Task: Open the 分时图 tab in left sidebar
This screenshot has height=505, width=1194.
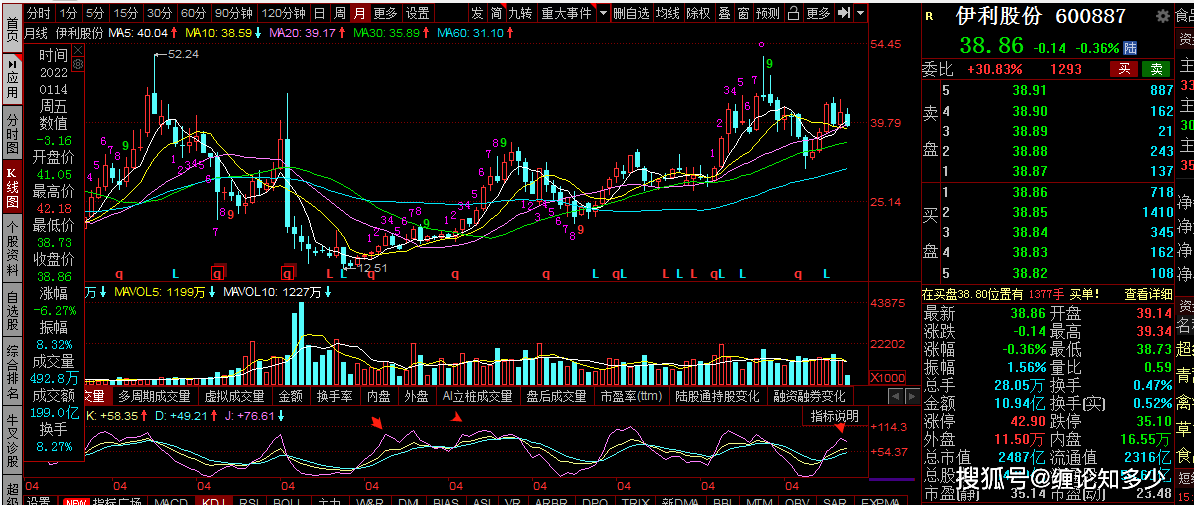Action: click(x=11, y=132)
